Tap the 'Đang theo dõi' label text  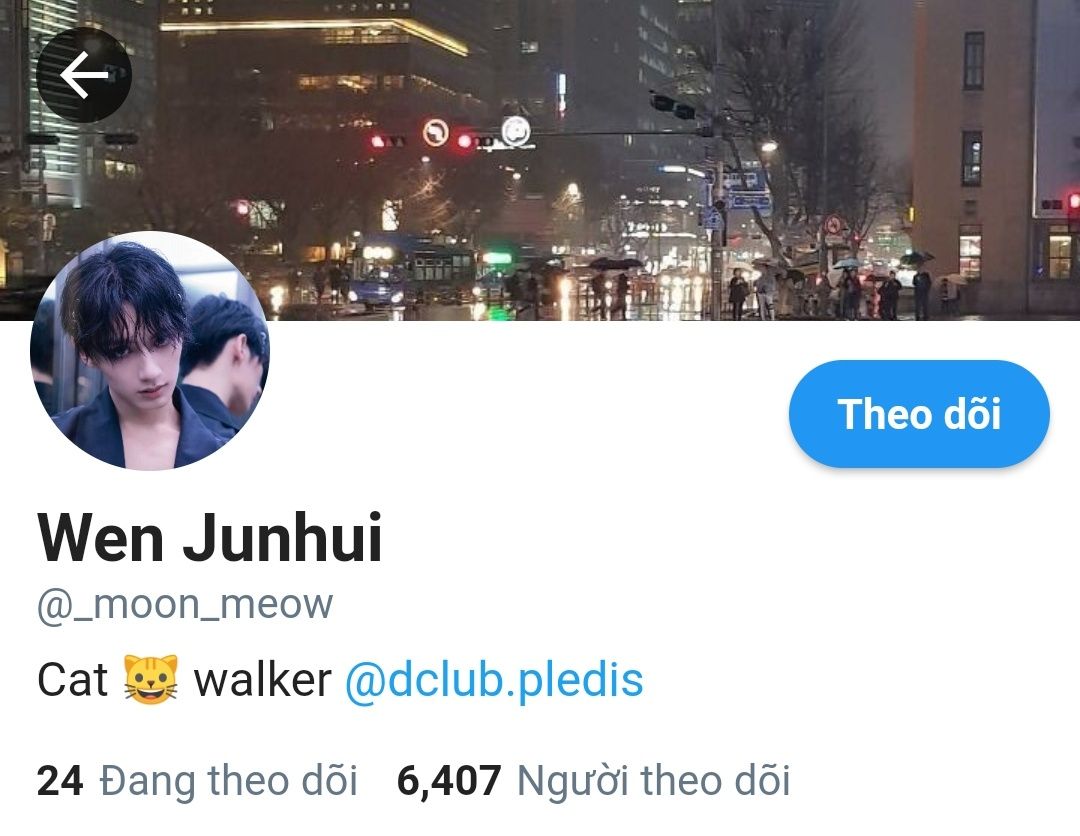coord(229,781)
